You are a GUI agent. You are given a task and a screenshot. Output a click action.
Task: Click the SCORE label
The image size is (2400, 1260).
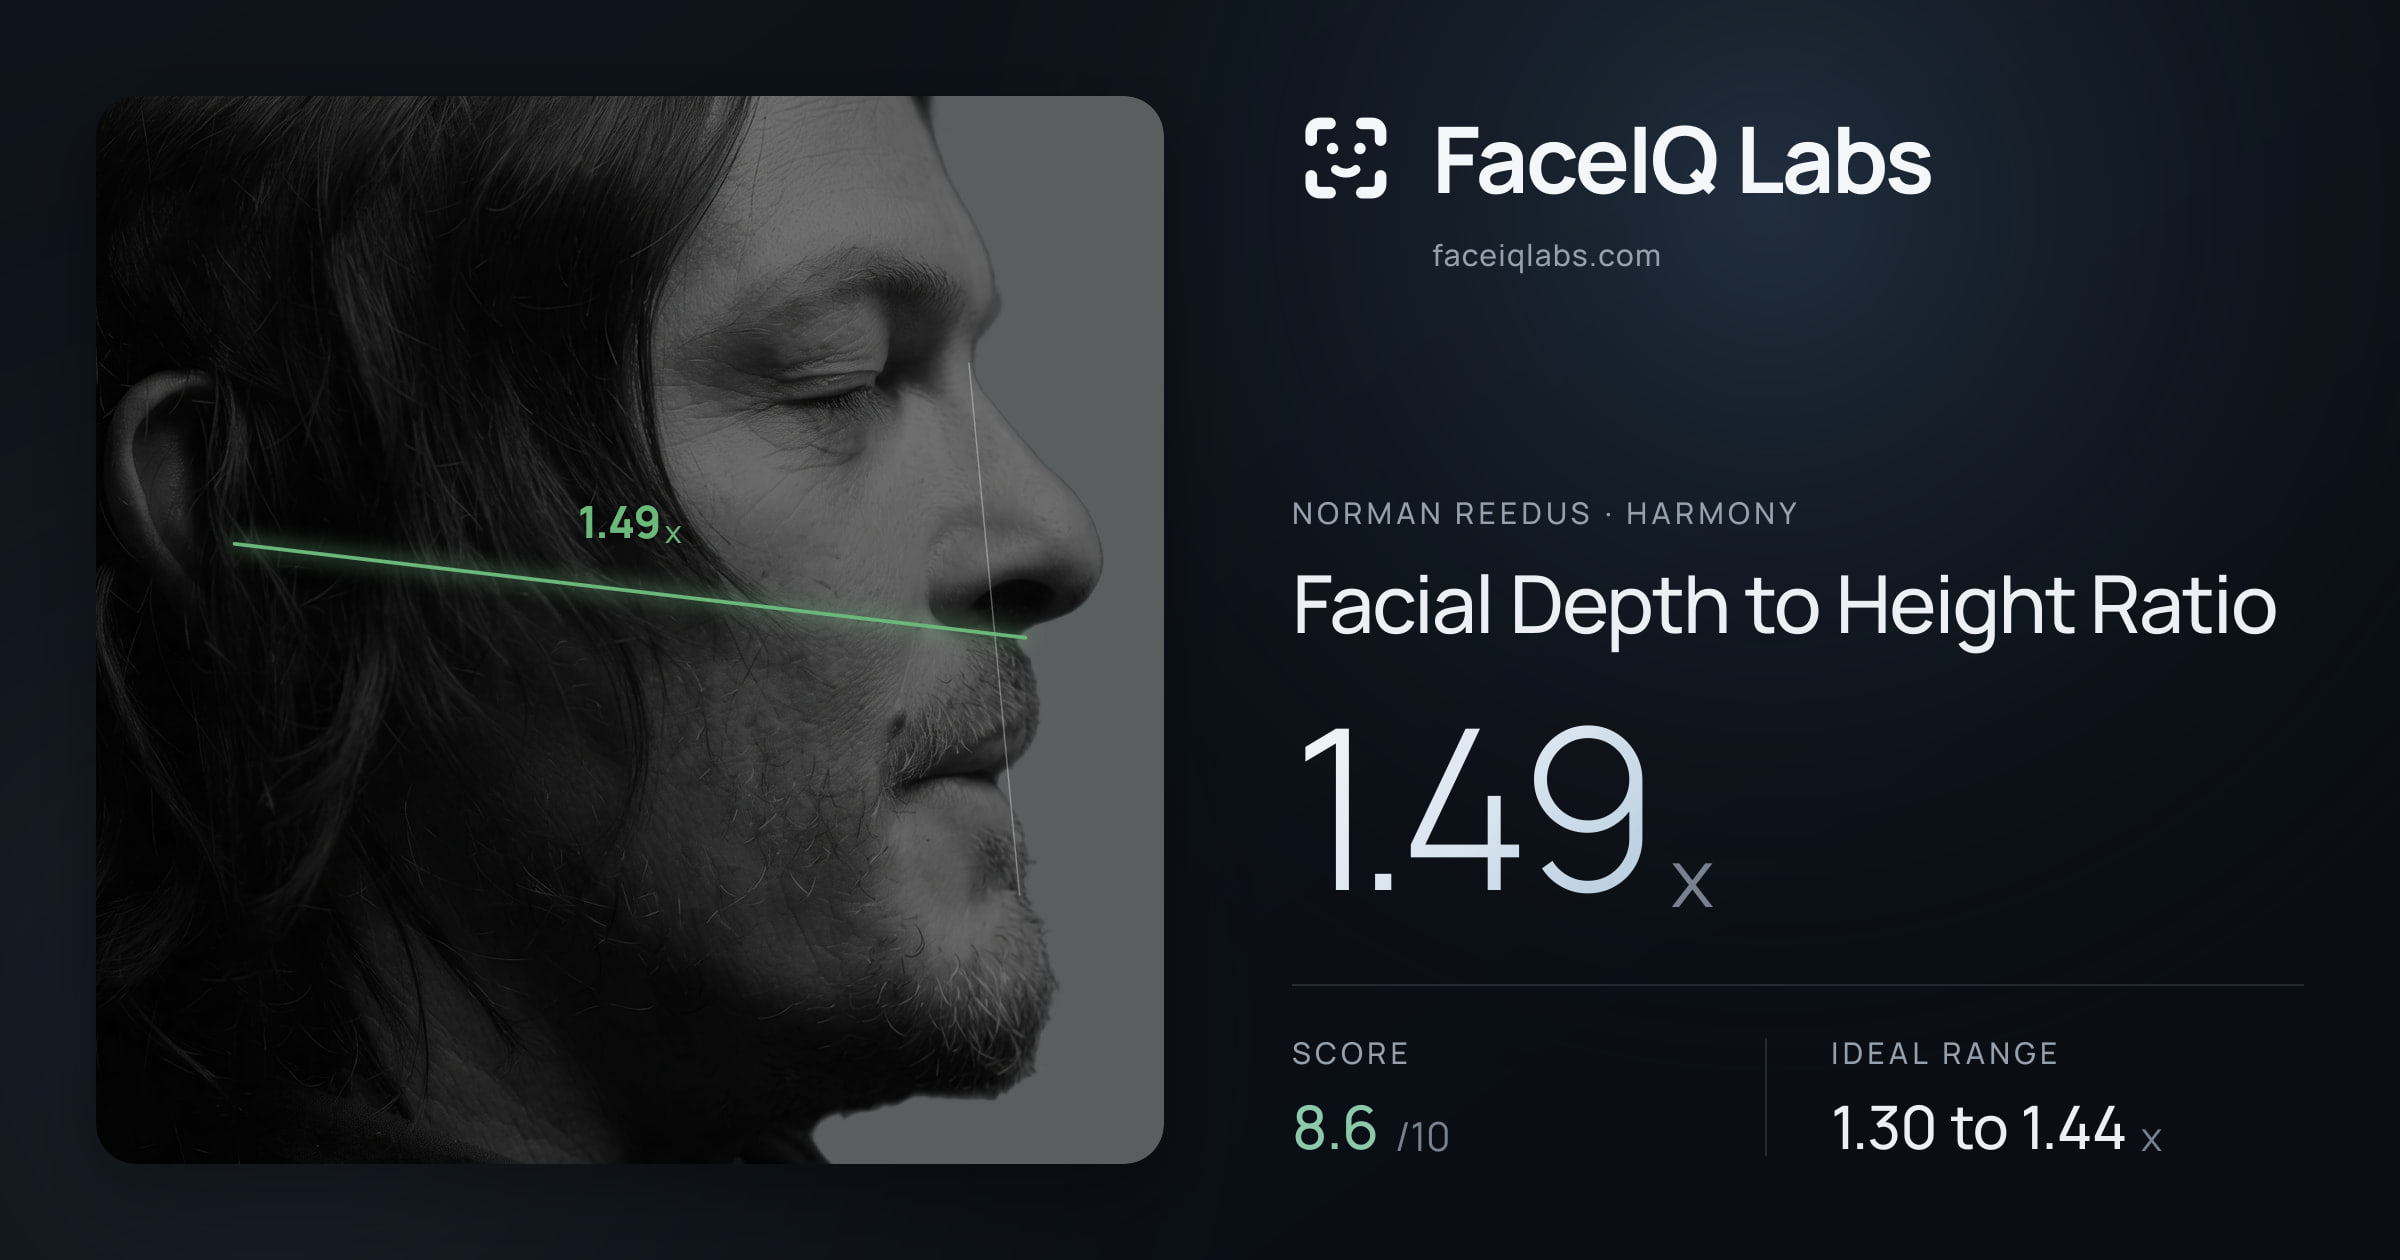pos(1350,1053)
